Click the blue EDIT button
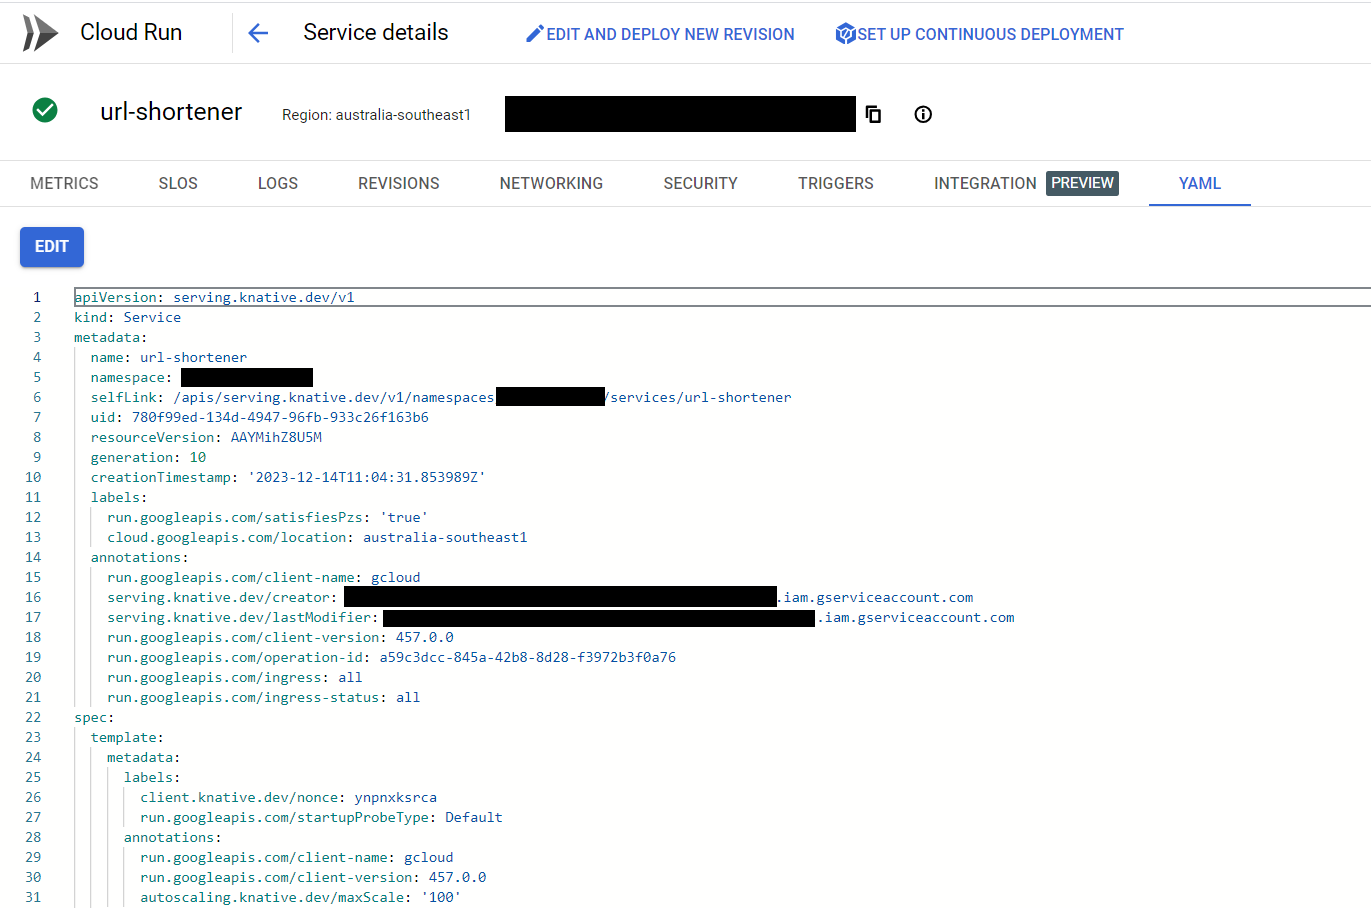The width and height of the screenshot is (1371, 908). (52, 247)
